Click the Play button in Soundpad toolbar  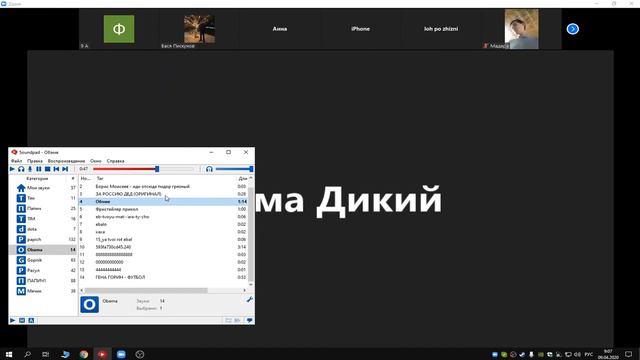click(x=12, y=169)
